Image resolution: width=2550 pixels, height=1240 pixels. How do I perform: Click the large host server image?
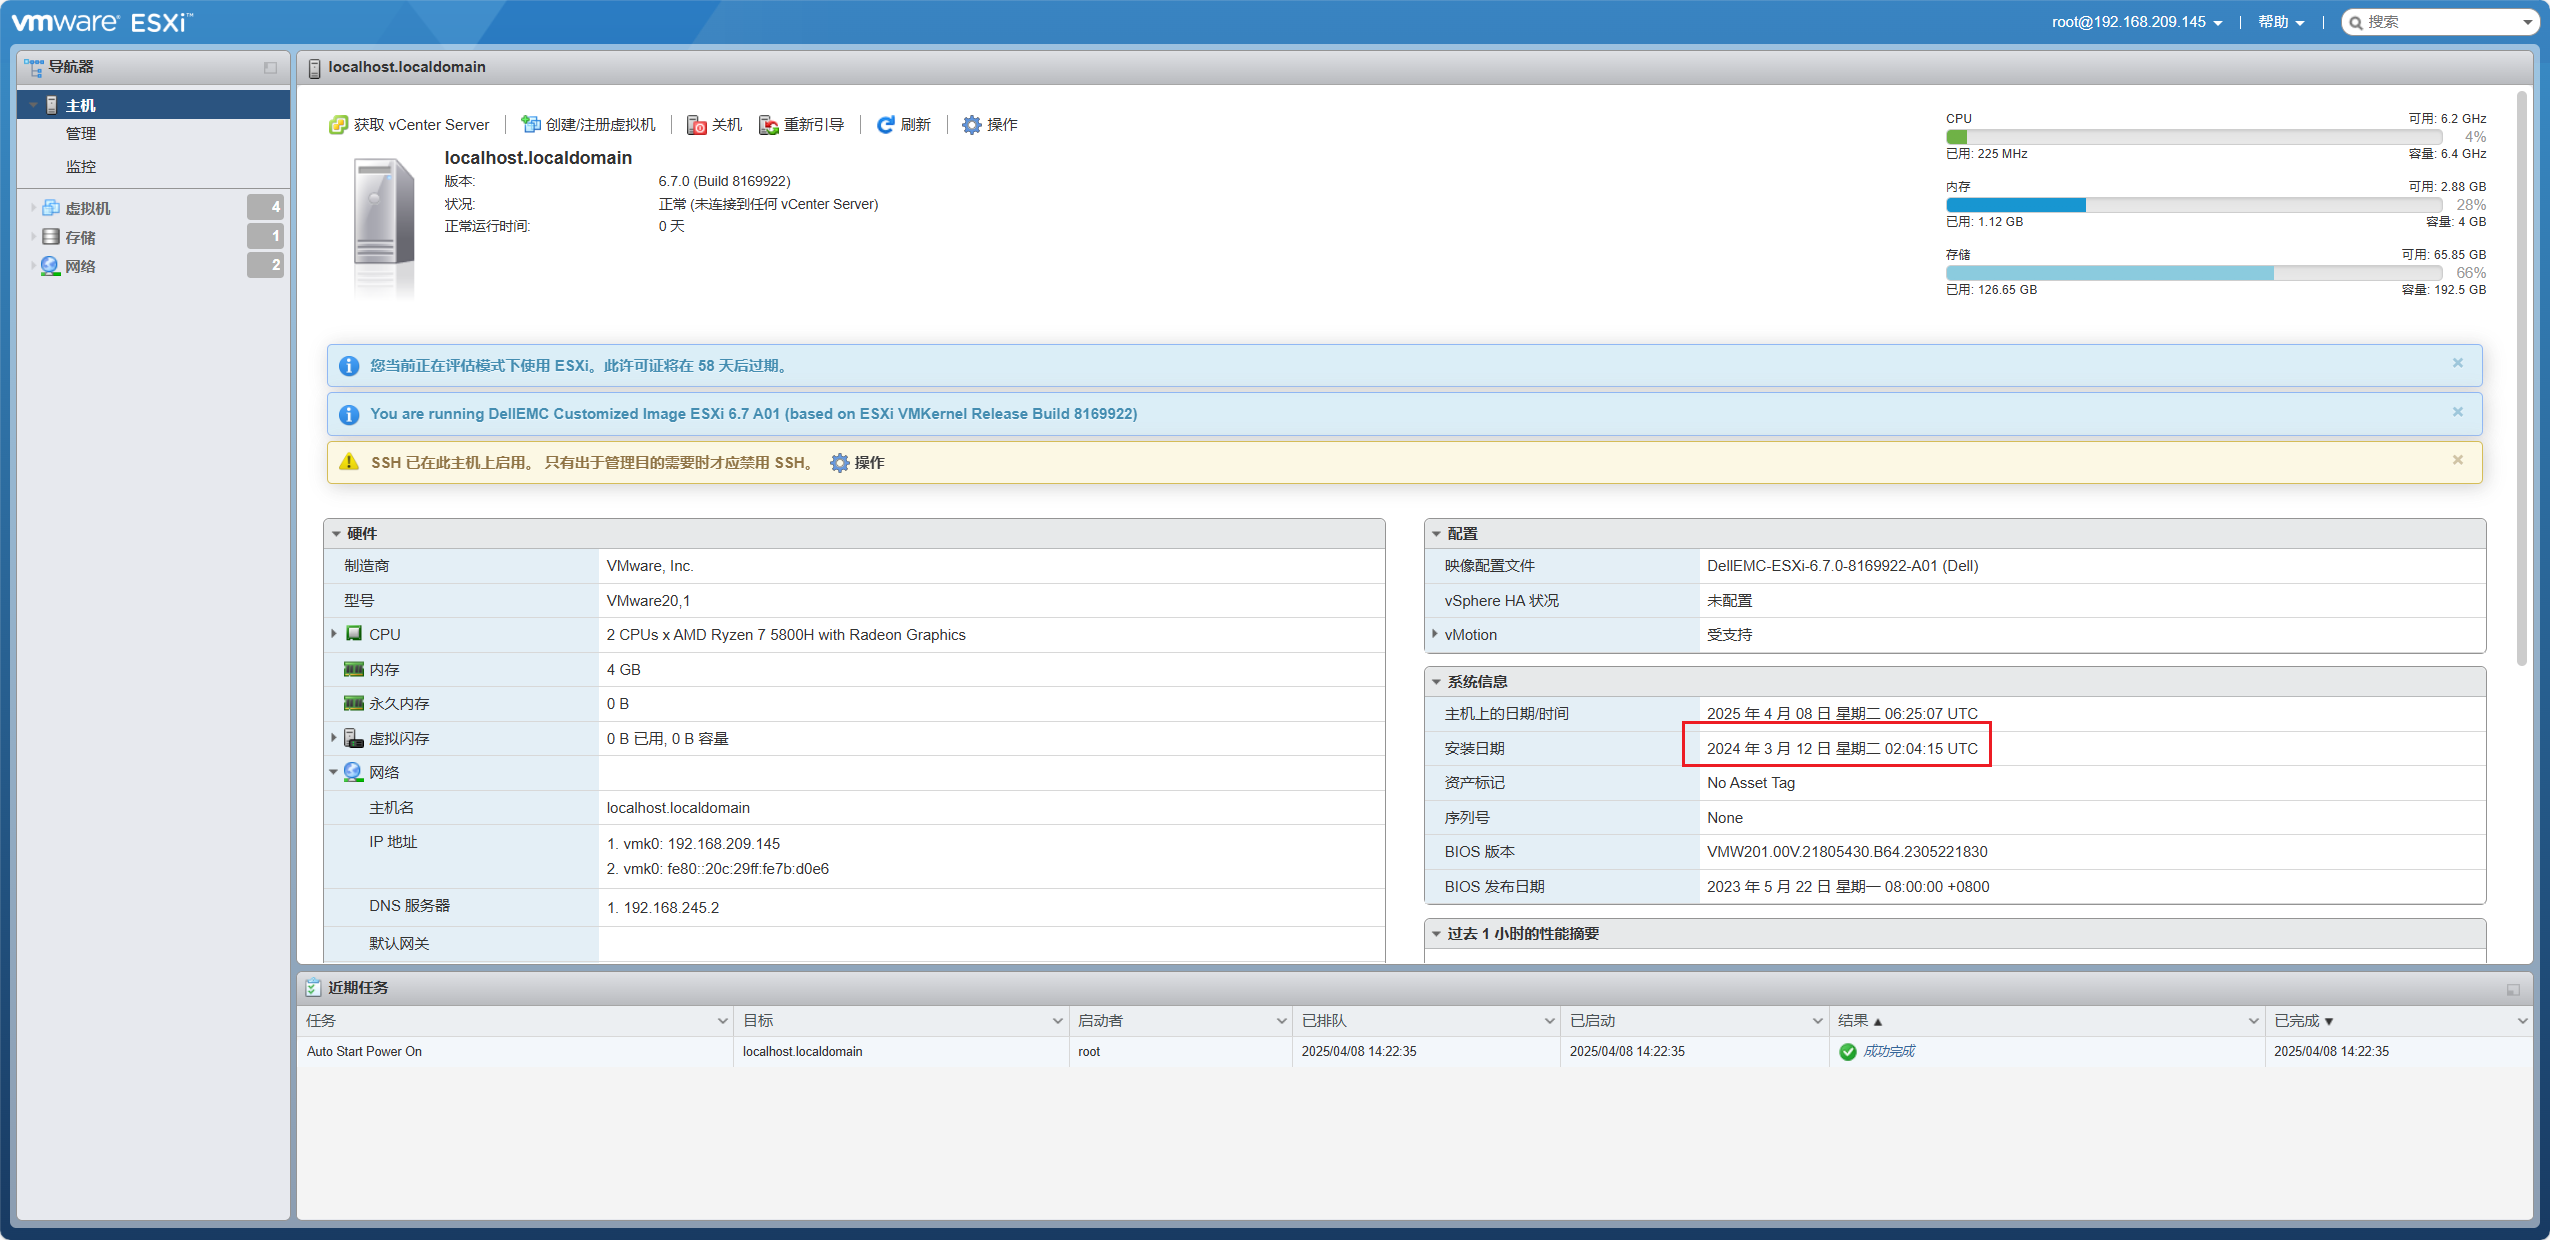[x=384, y=227]
